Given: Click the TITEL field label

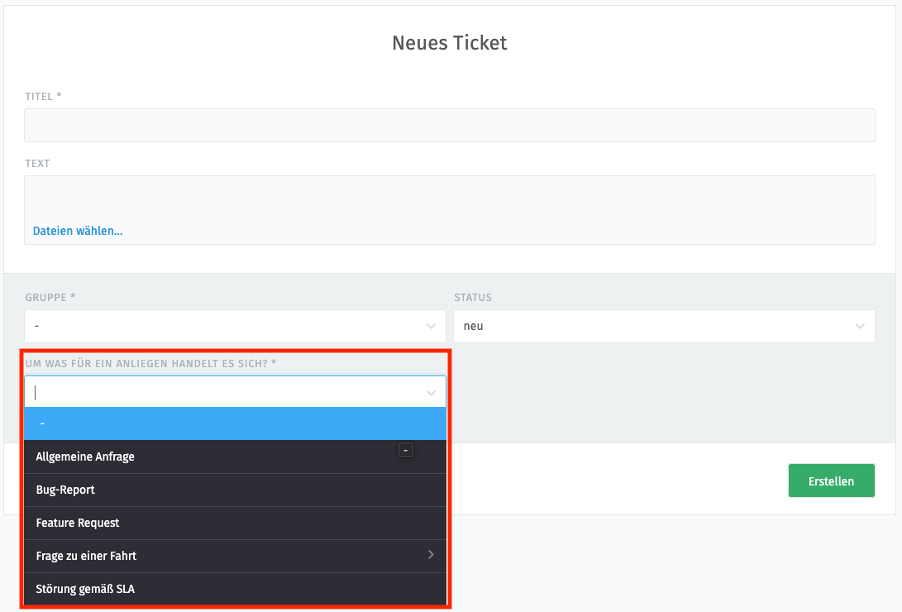Looking at the screenshot, I should (43, 96).
